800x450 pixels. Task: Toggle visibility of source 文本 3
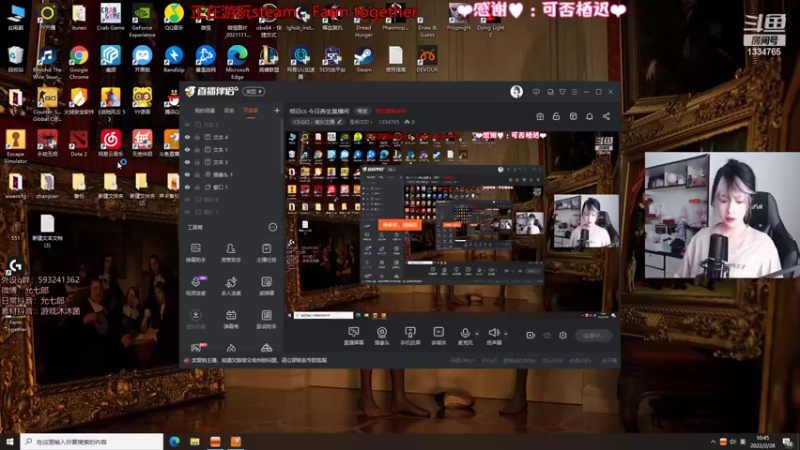coord(187,162)
